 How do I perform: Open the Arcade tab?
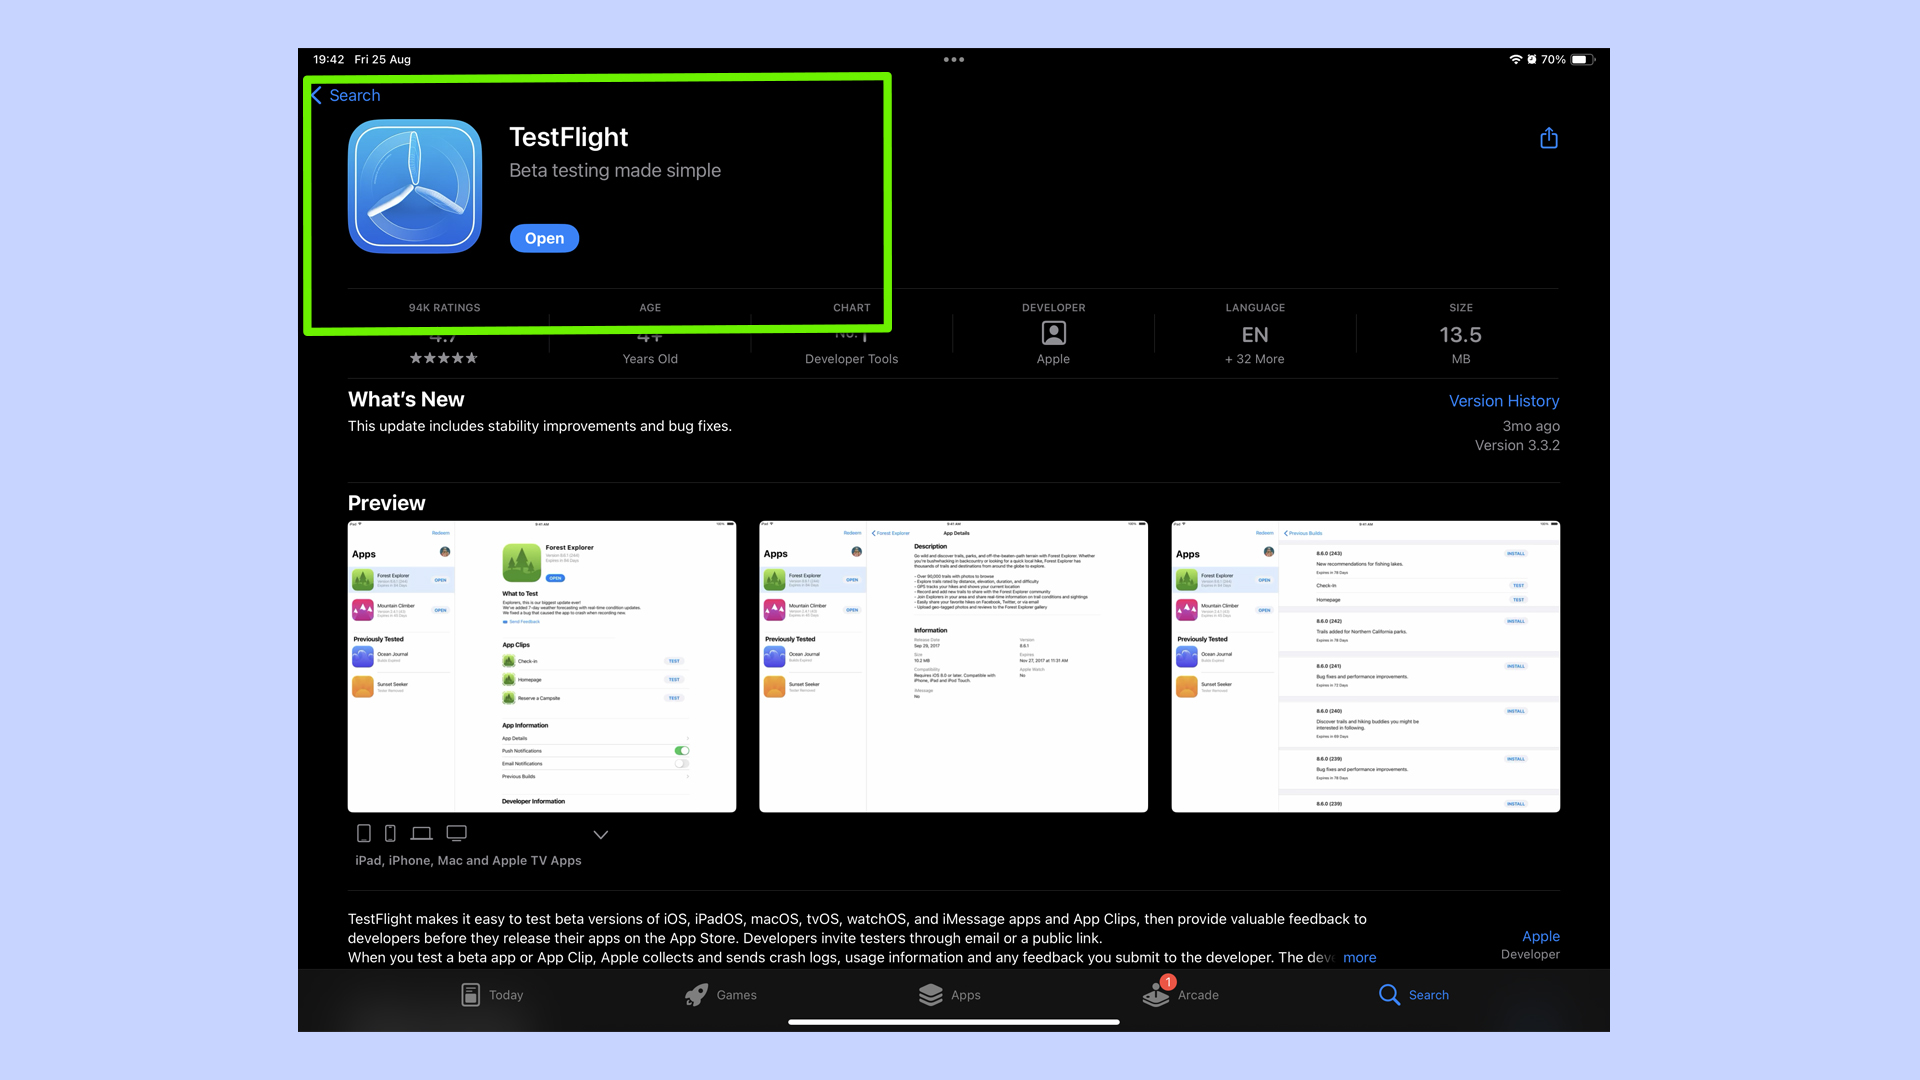[1179, 994]
